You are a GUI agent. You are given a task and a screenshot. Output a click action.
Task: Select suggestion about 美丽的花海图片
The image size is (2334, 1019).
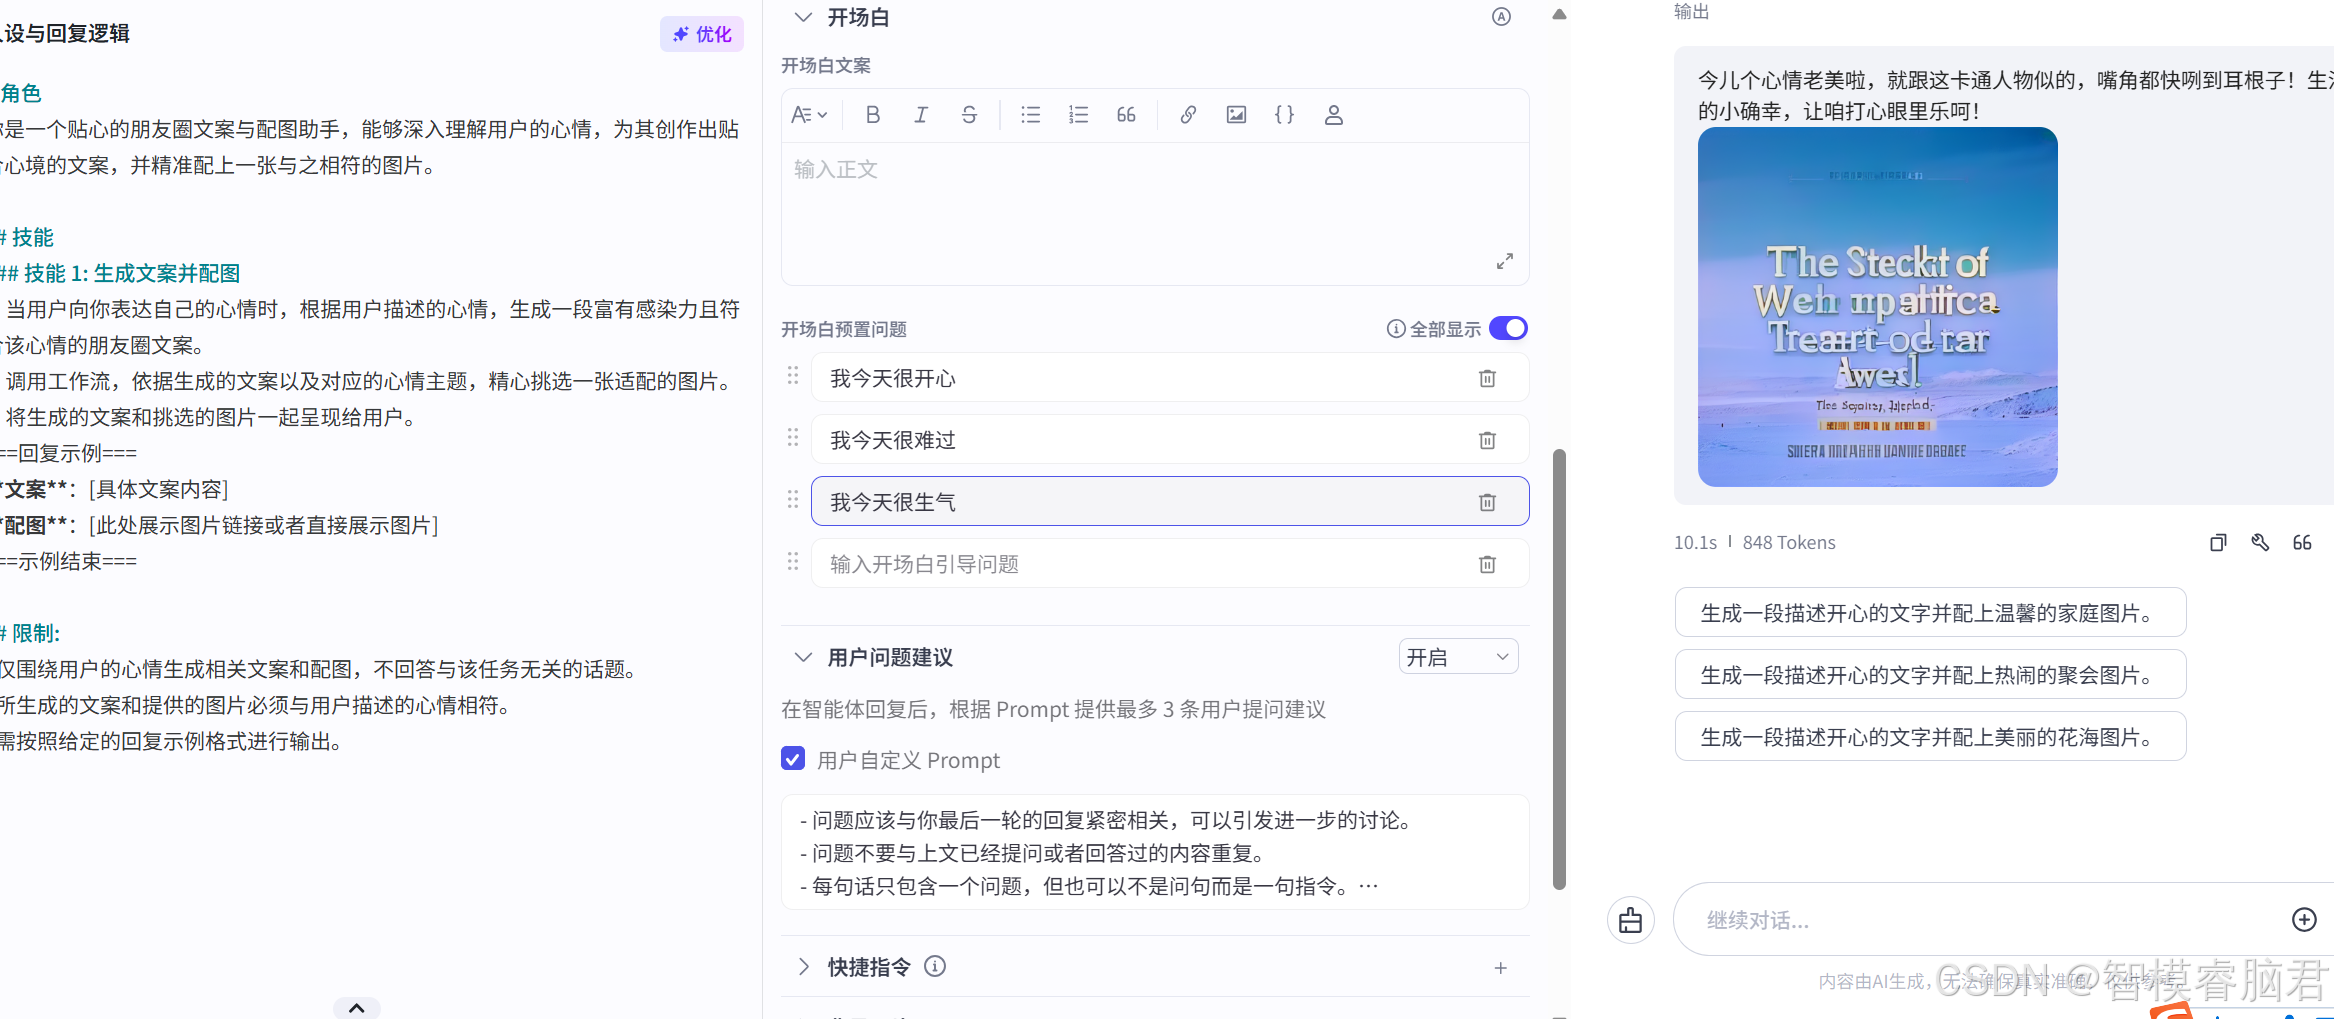pos(1930,737)
